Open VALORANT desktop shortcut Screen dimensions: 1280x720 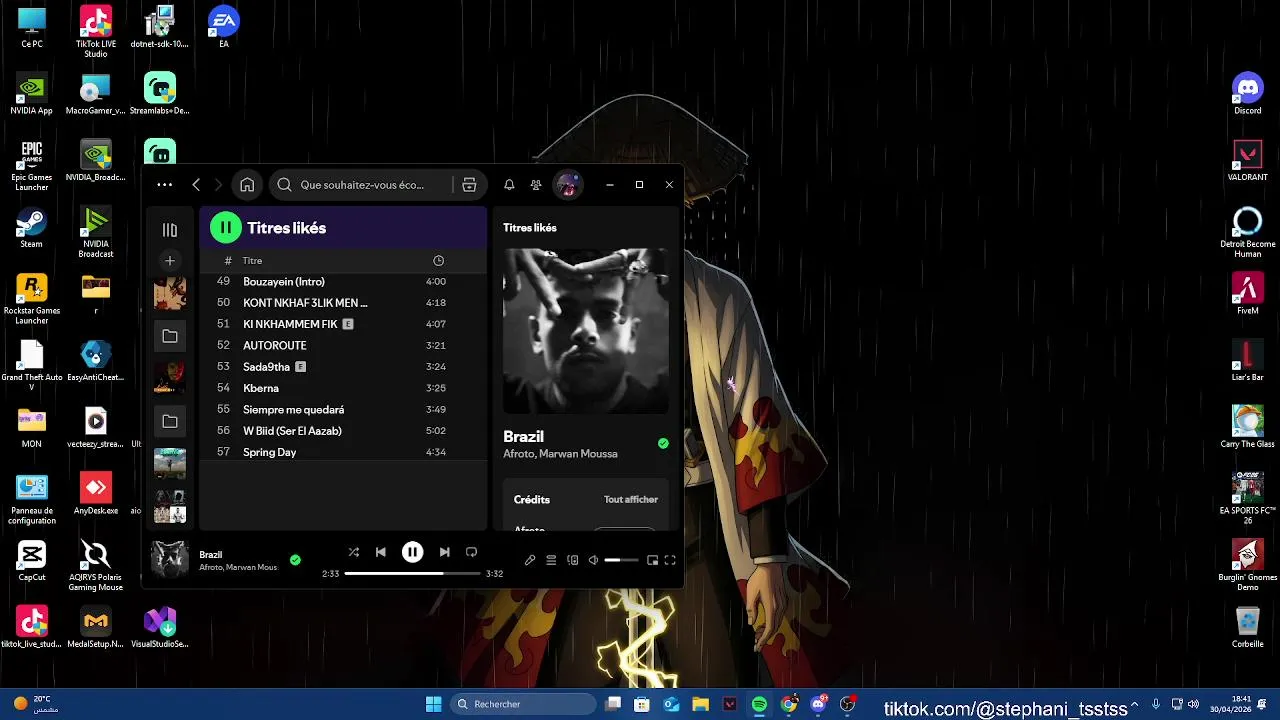click(1247, 160)
